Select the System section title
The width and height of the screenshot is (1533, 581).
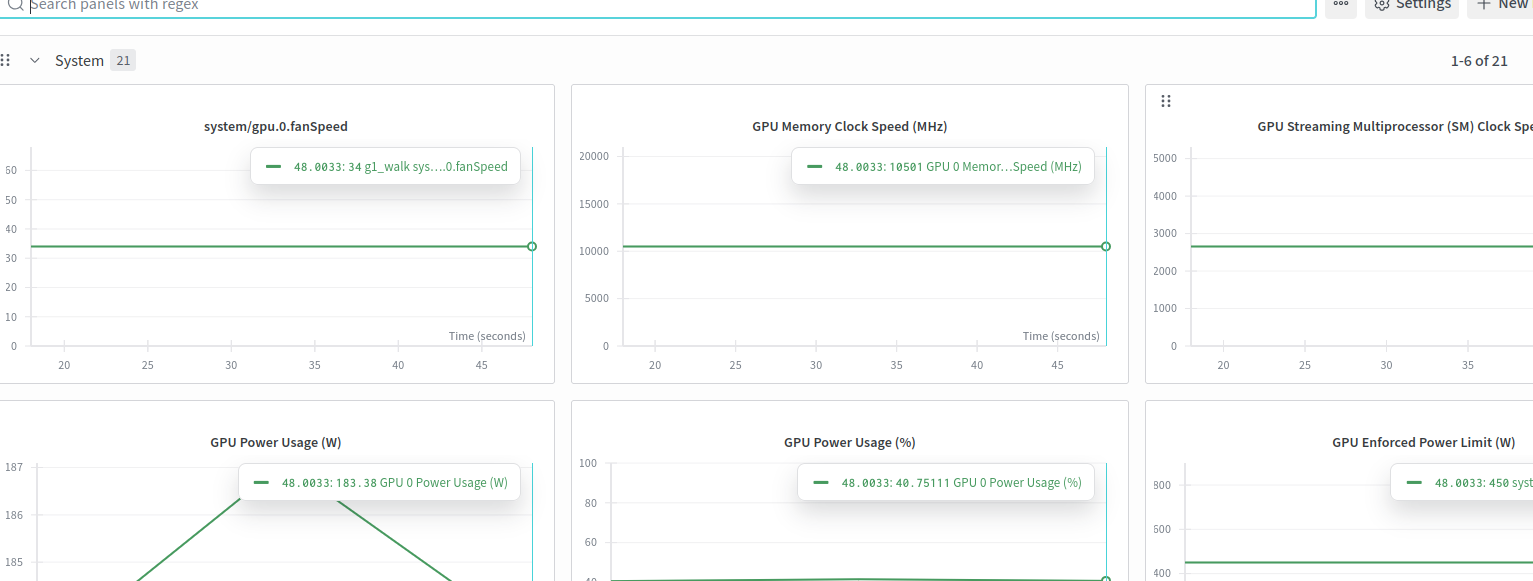coord(79,61)
